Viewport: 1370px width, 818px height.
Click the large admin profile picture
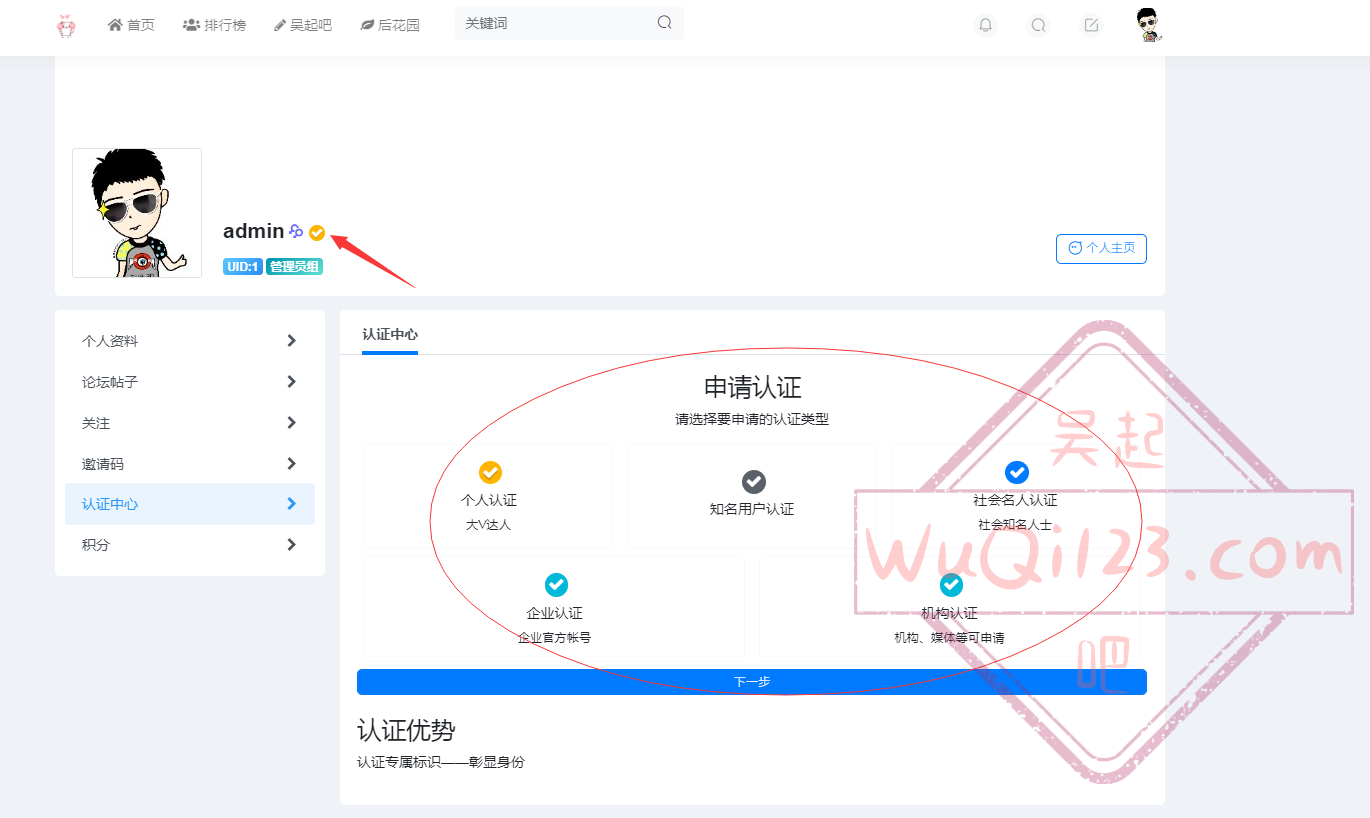click(x=137, y=213)
